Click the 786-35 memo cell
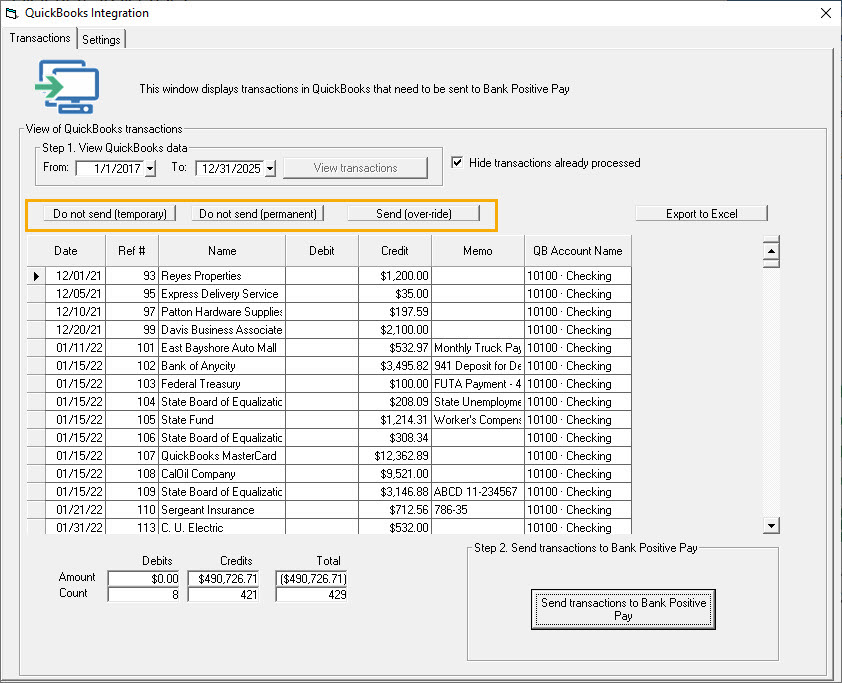The image size is (842, 683). point(477,510)
